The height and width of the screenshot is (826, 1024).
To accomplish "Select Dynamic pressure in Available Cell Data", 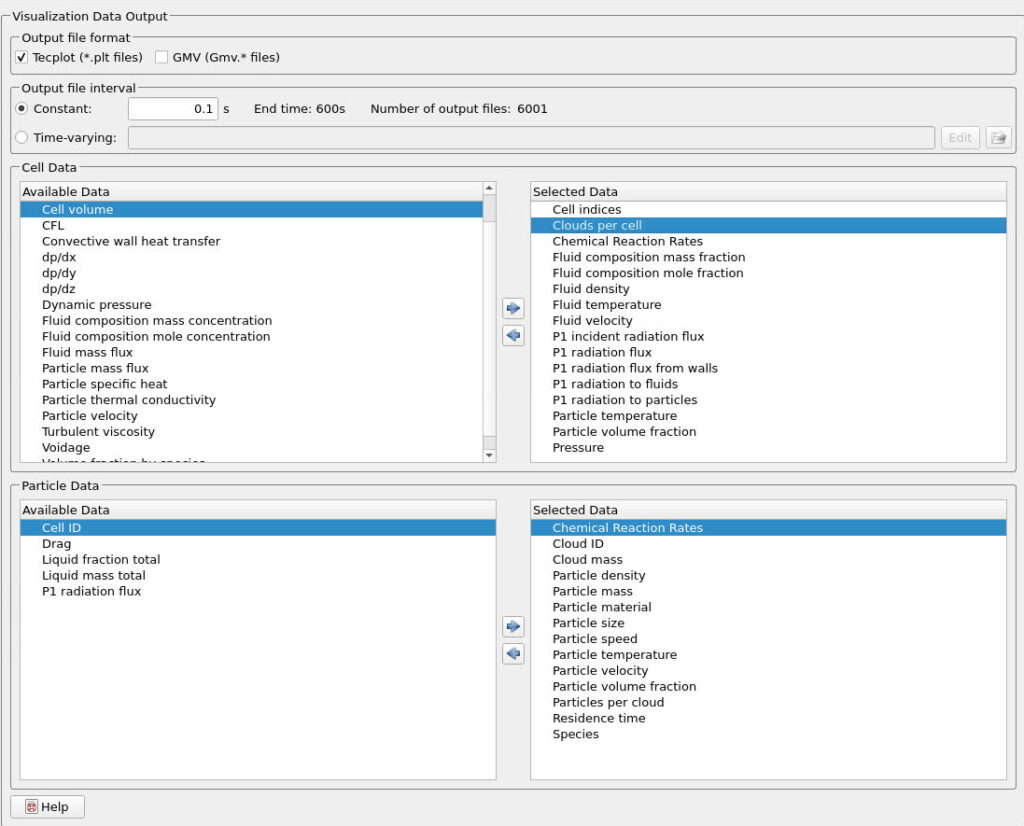I will point(97,305).
